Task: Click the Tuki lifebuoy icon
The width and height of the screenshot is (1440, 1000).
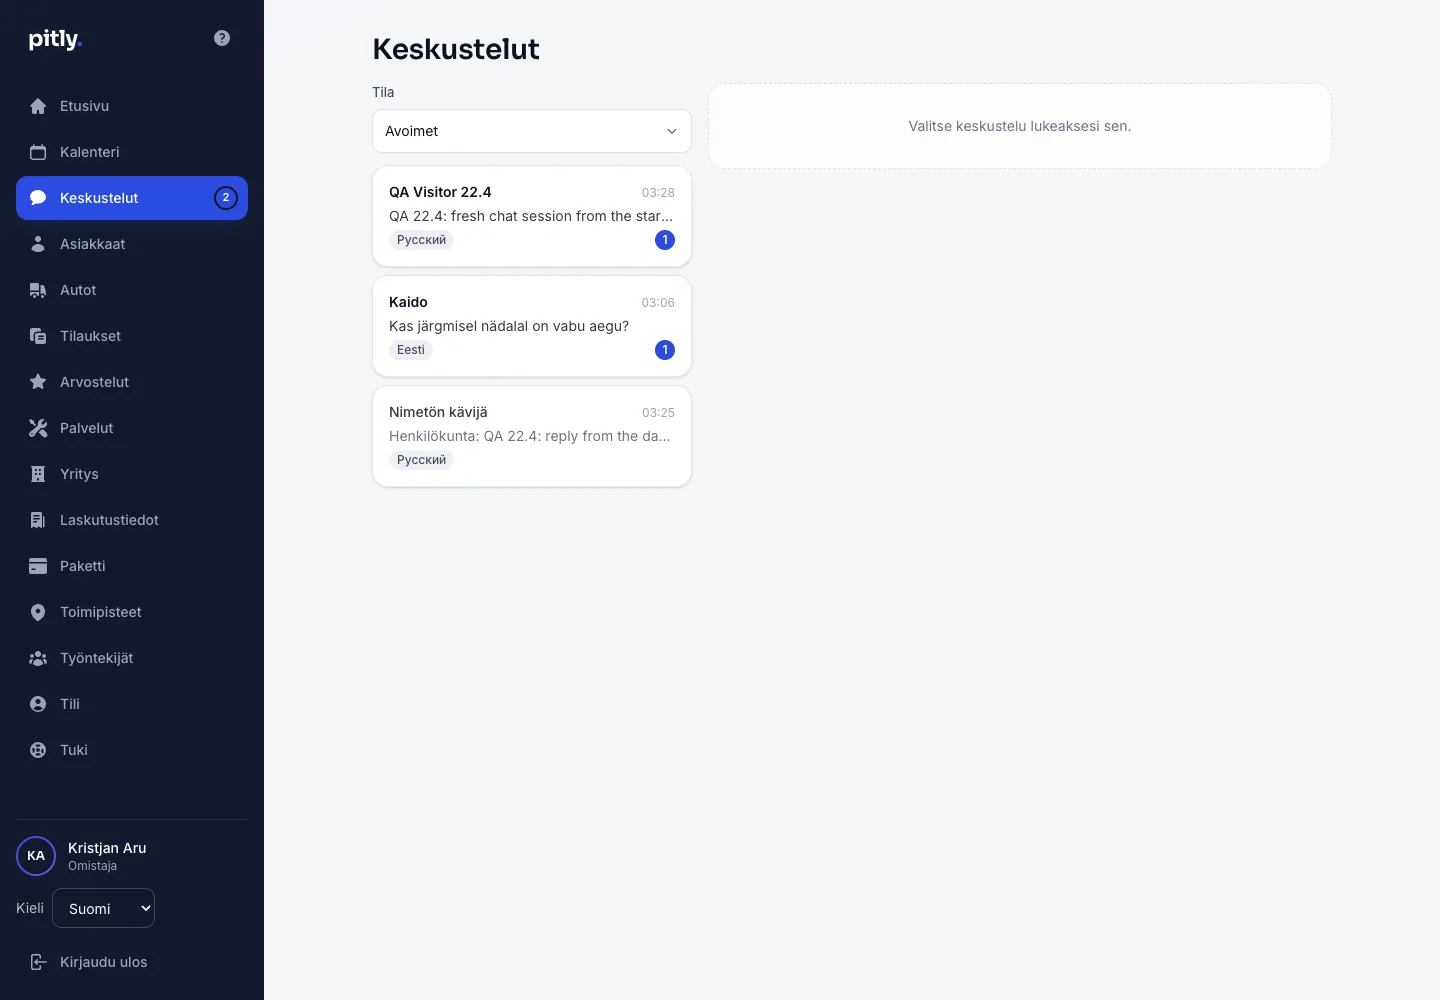Action: pyautogui.click(x=38, y=750)
